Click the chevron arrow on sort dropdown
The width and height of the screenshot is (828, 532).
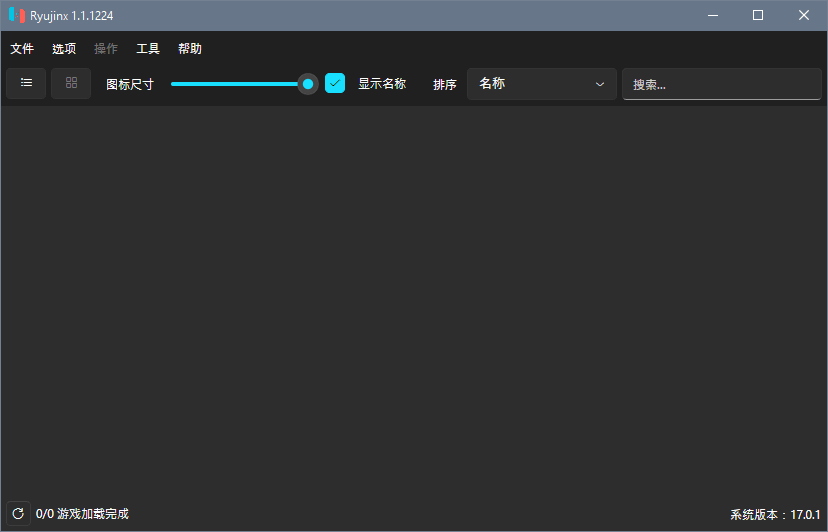pos(600,85)
